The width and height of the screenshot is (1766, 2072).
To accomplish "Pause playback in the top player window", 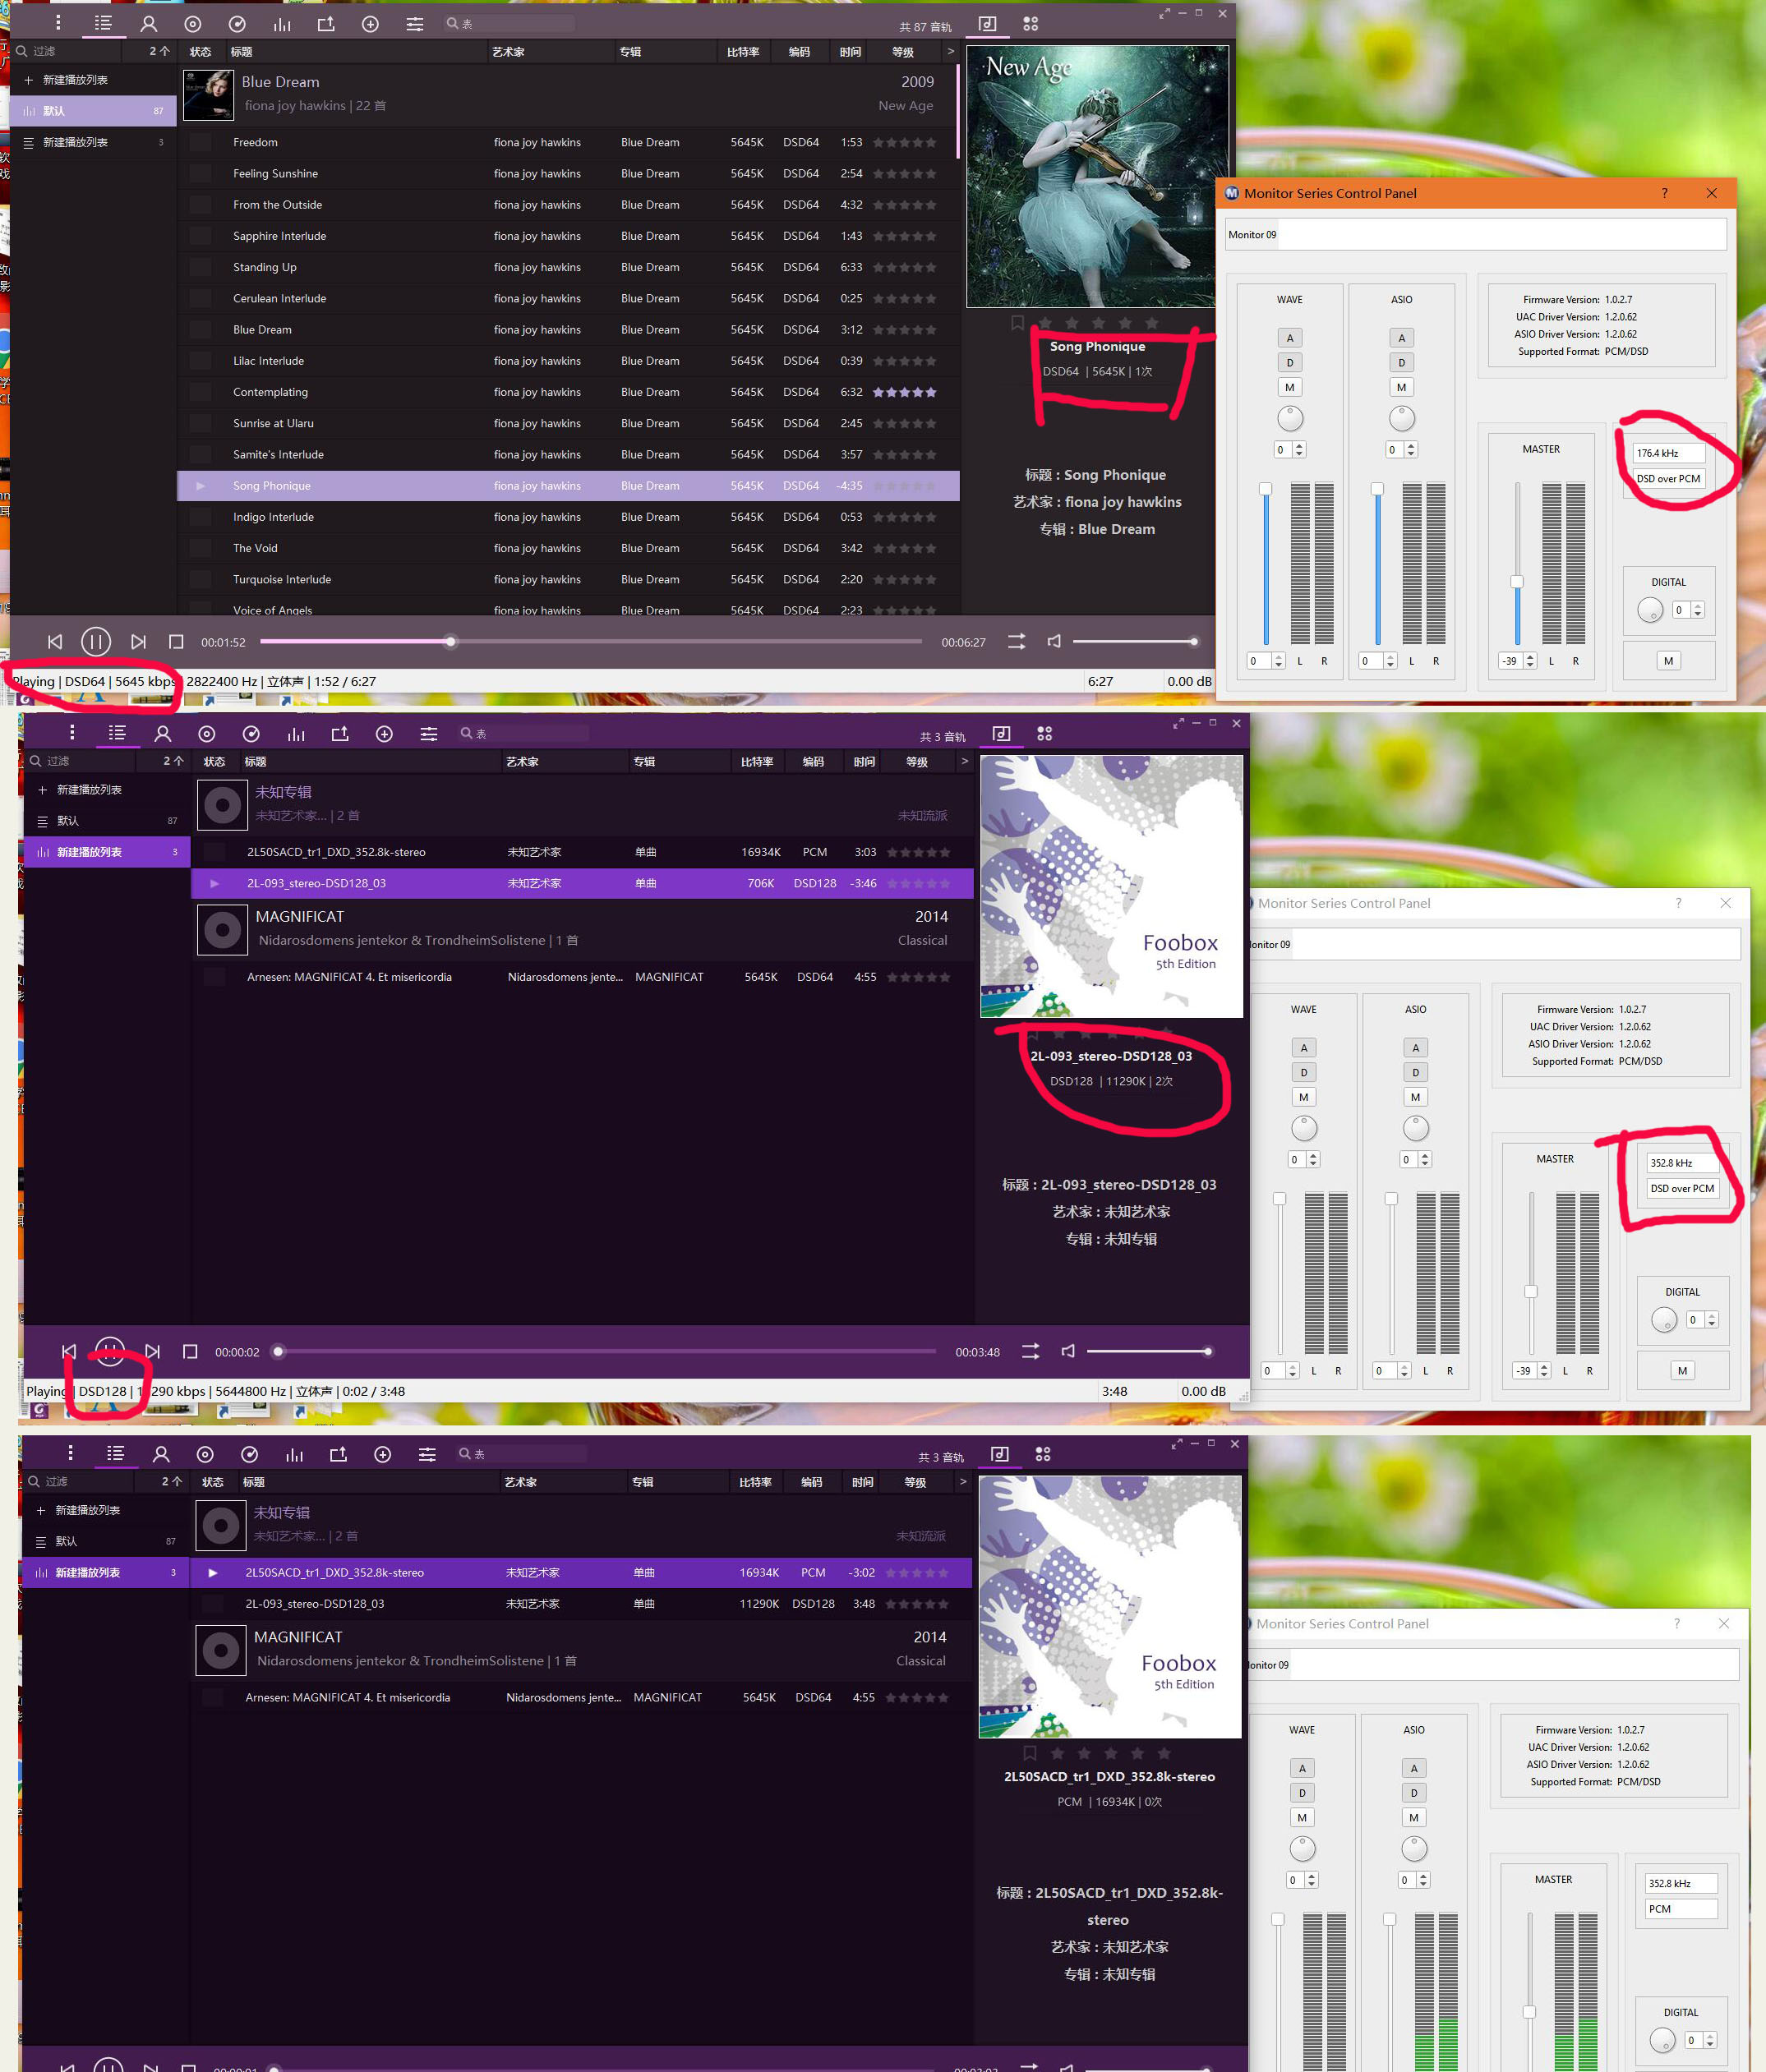I will 96,641.
